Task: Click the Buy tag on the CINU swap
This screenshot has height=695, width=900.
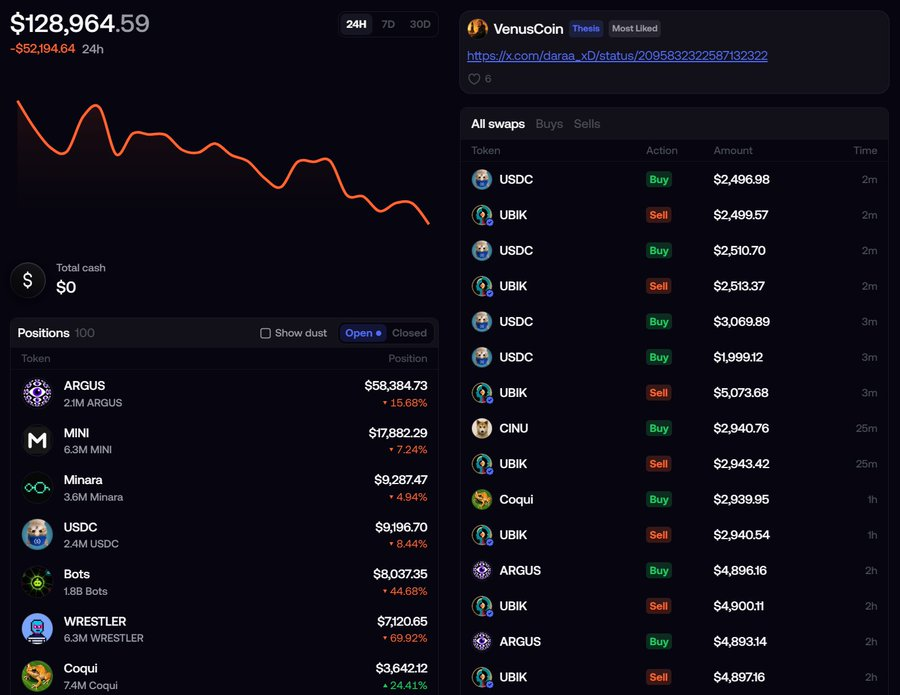Action: click(x=658, y=429)
